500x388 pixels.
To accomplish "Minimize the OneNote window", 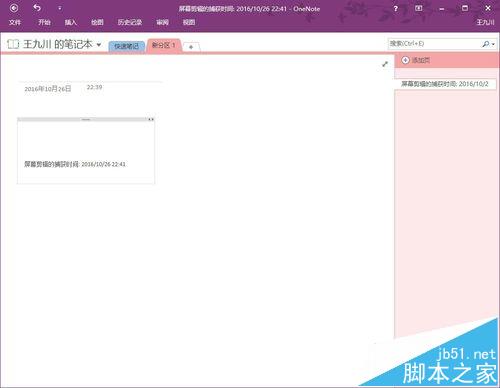I will [442, 9].
